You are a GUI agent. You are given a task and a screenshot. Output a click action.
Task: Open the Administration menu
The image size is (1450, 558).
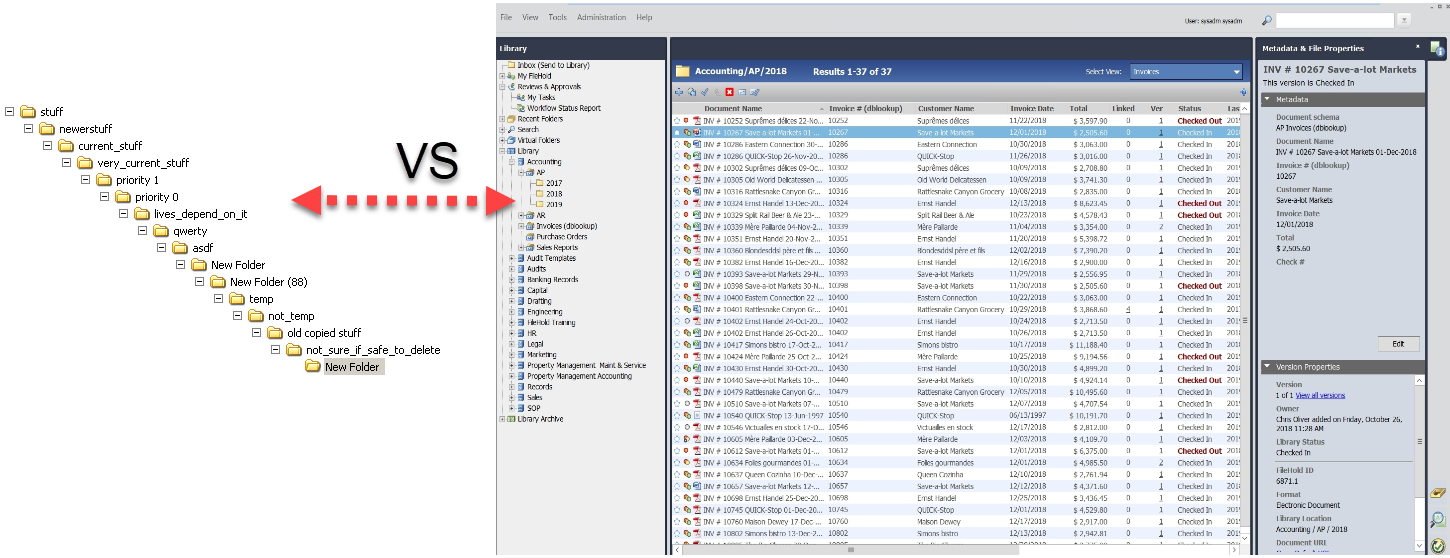[x=601, y=18]
